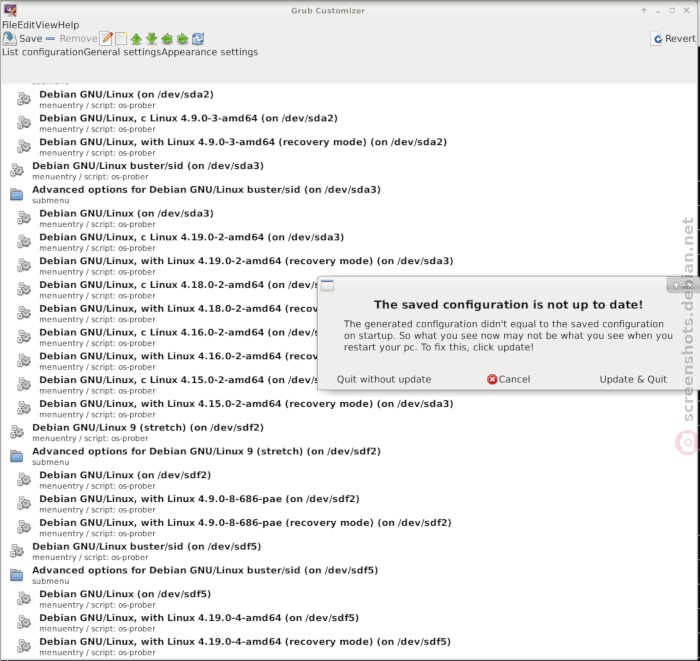Click Update & Quit button

coord(633,379)
